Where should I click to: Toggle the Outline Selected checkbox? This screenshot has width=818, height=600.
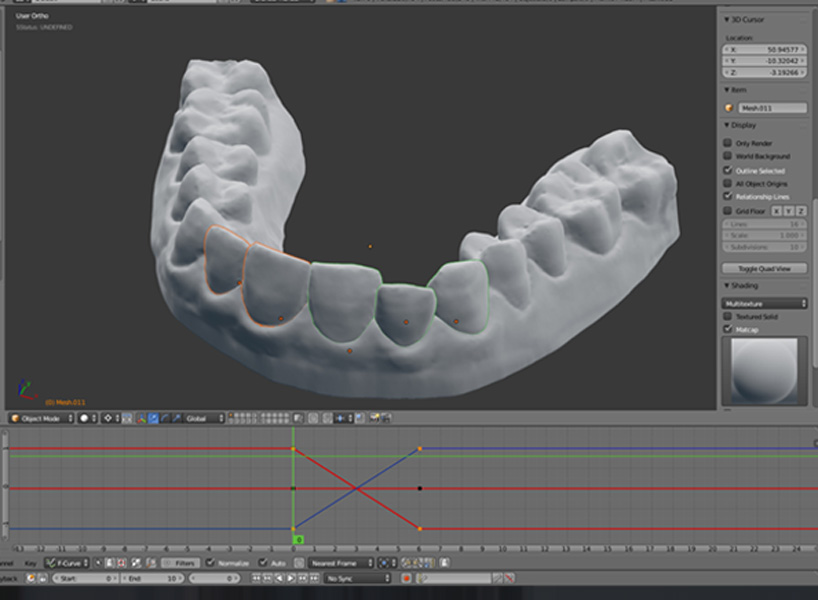(x=728, y=170)
